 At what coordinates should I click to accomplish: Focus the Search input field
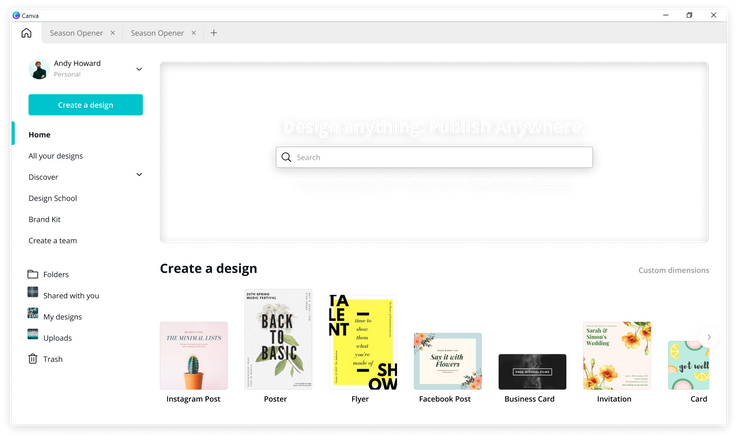[434, 157]
